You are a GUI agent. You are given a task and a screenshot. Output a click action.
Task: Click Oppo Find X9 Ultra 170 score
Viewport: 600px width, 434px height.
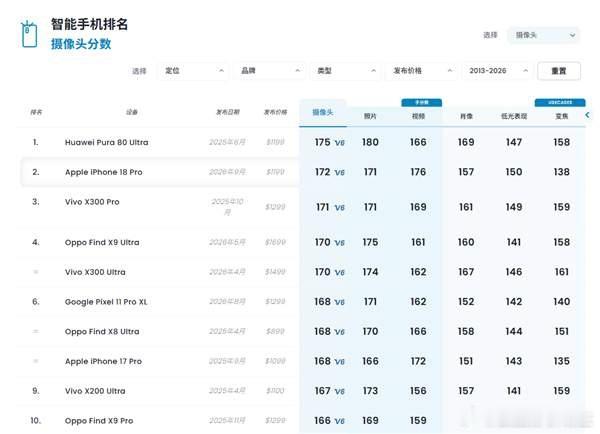[323, 242]
